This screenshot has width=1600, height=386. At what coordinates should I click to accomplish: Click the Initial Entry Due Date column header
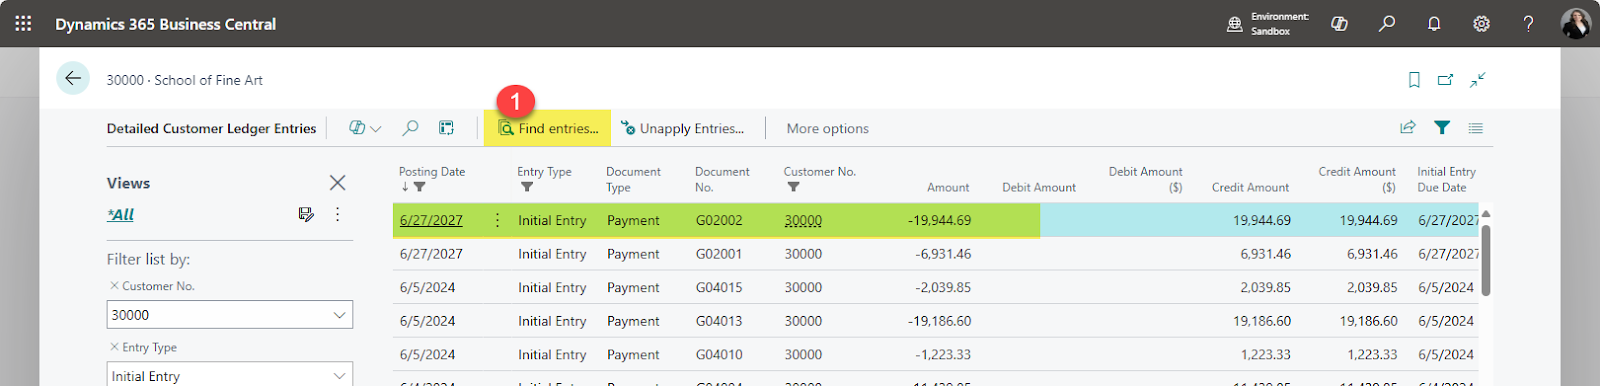tap(1446, 179)
